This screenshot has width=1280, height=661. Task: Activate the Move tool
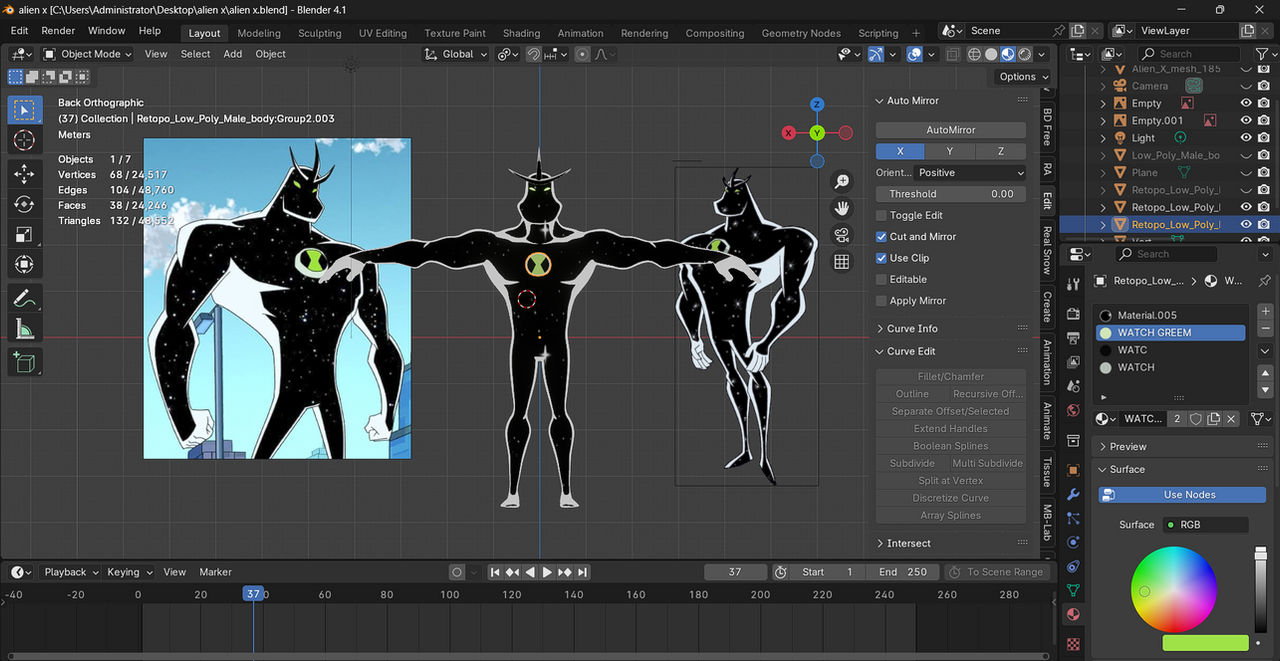pos(25,174)
